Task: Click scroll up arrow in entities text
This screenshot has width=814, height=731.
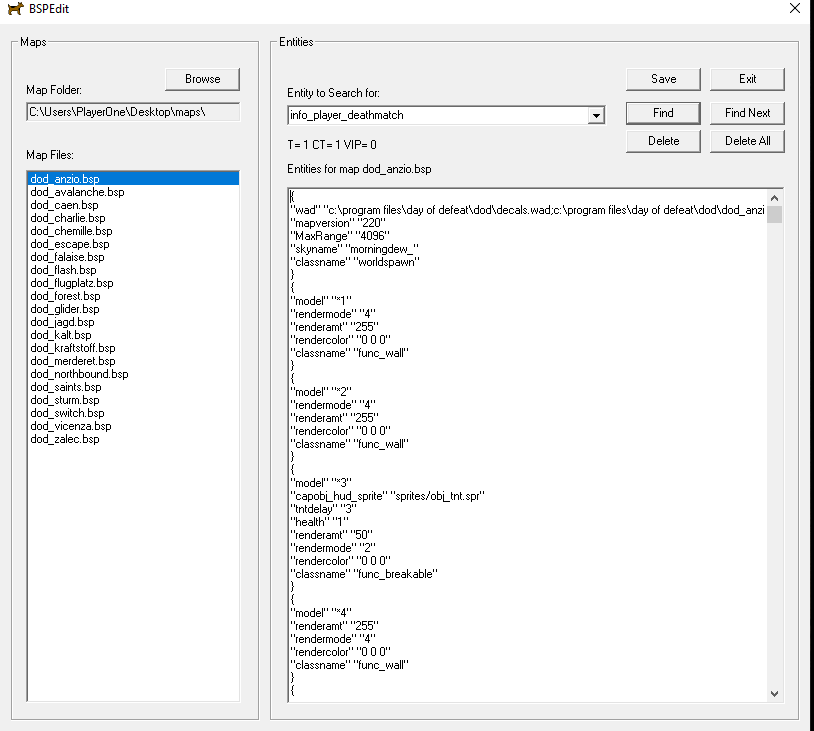Action: pos(775,198)
